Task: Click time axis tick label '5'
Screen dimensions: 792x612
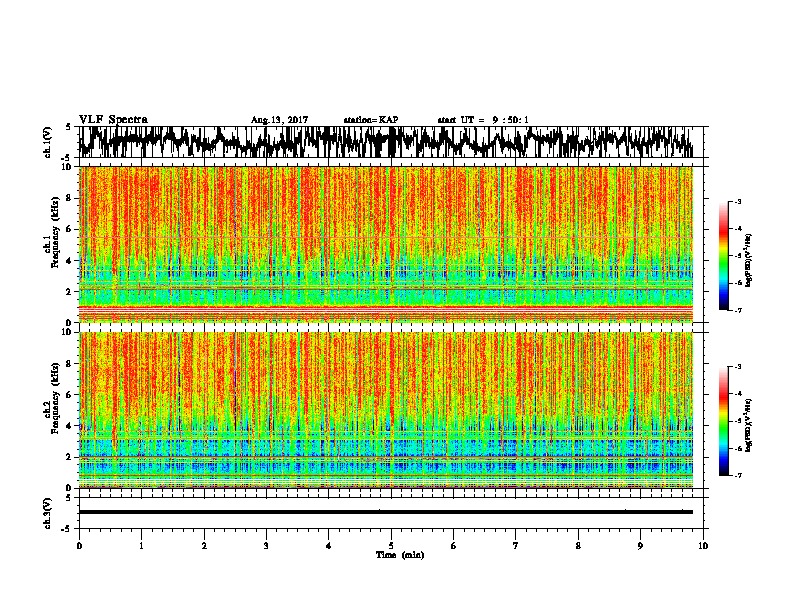Action: pyautogui.click(x=391, y=546)
